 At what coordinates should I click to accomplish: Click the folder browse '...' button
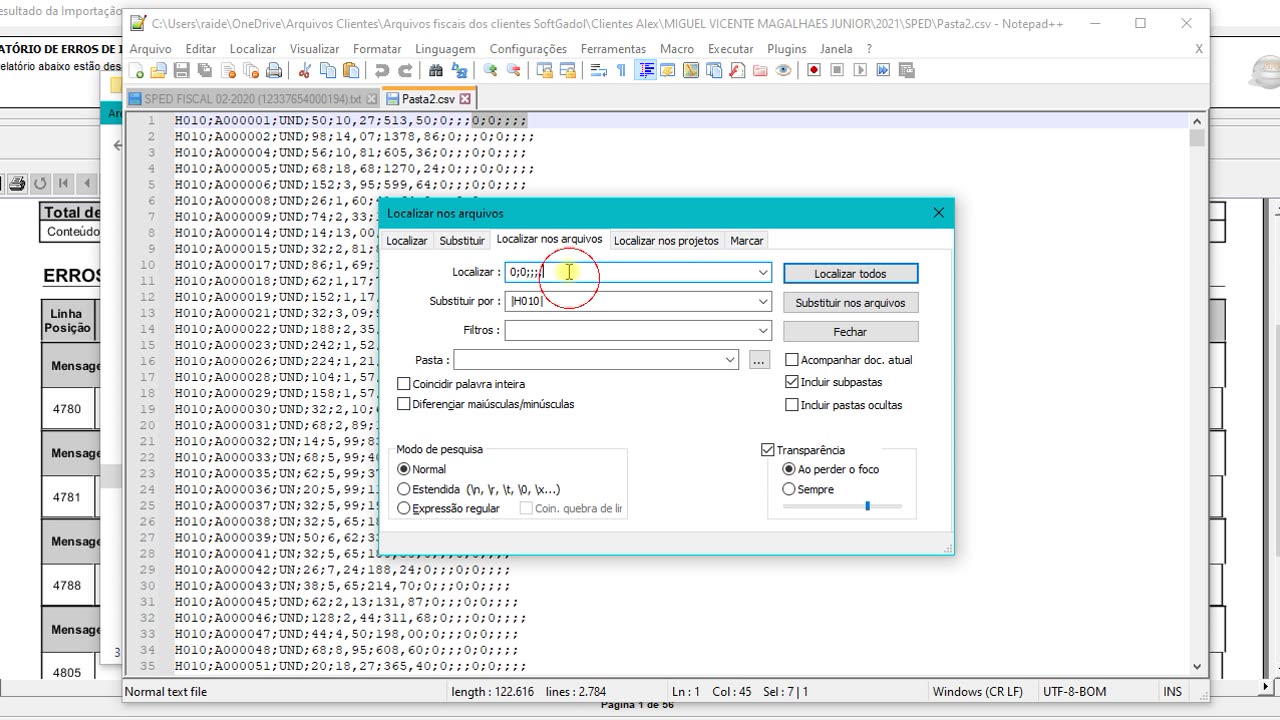pyautogui.click(x=758, y=360)
